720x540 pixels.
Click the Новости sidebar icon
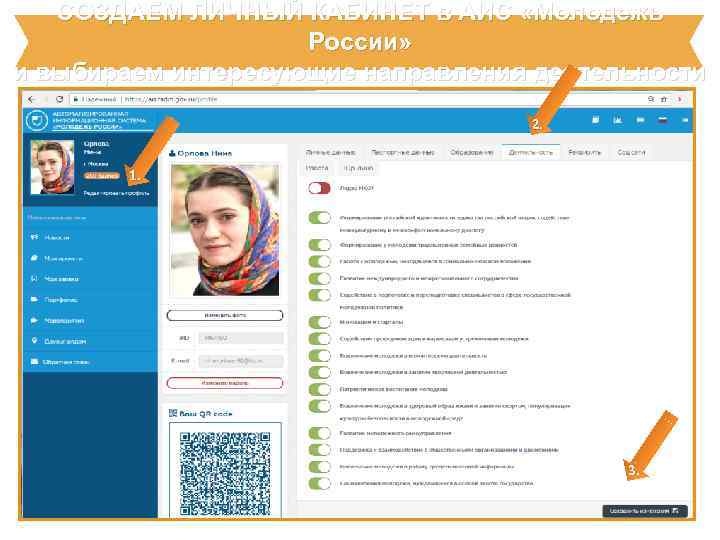[x=34, y=237]
